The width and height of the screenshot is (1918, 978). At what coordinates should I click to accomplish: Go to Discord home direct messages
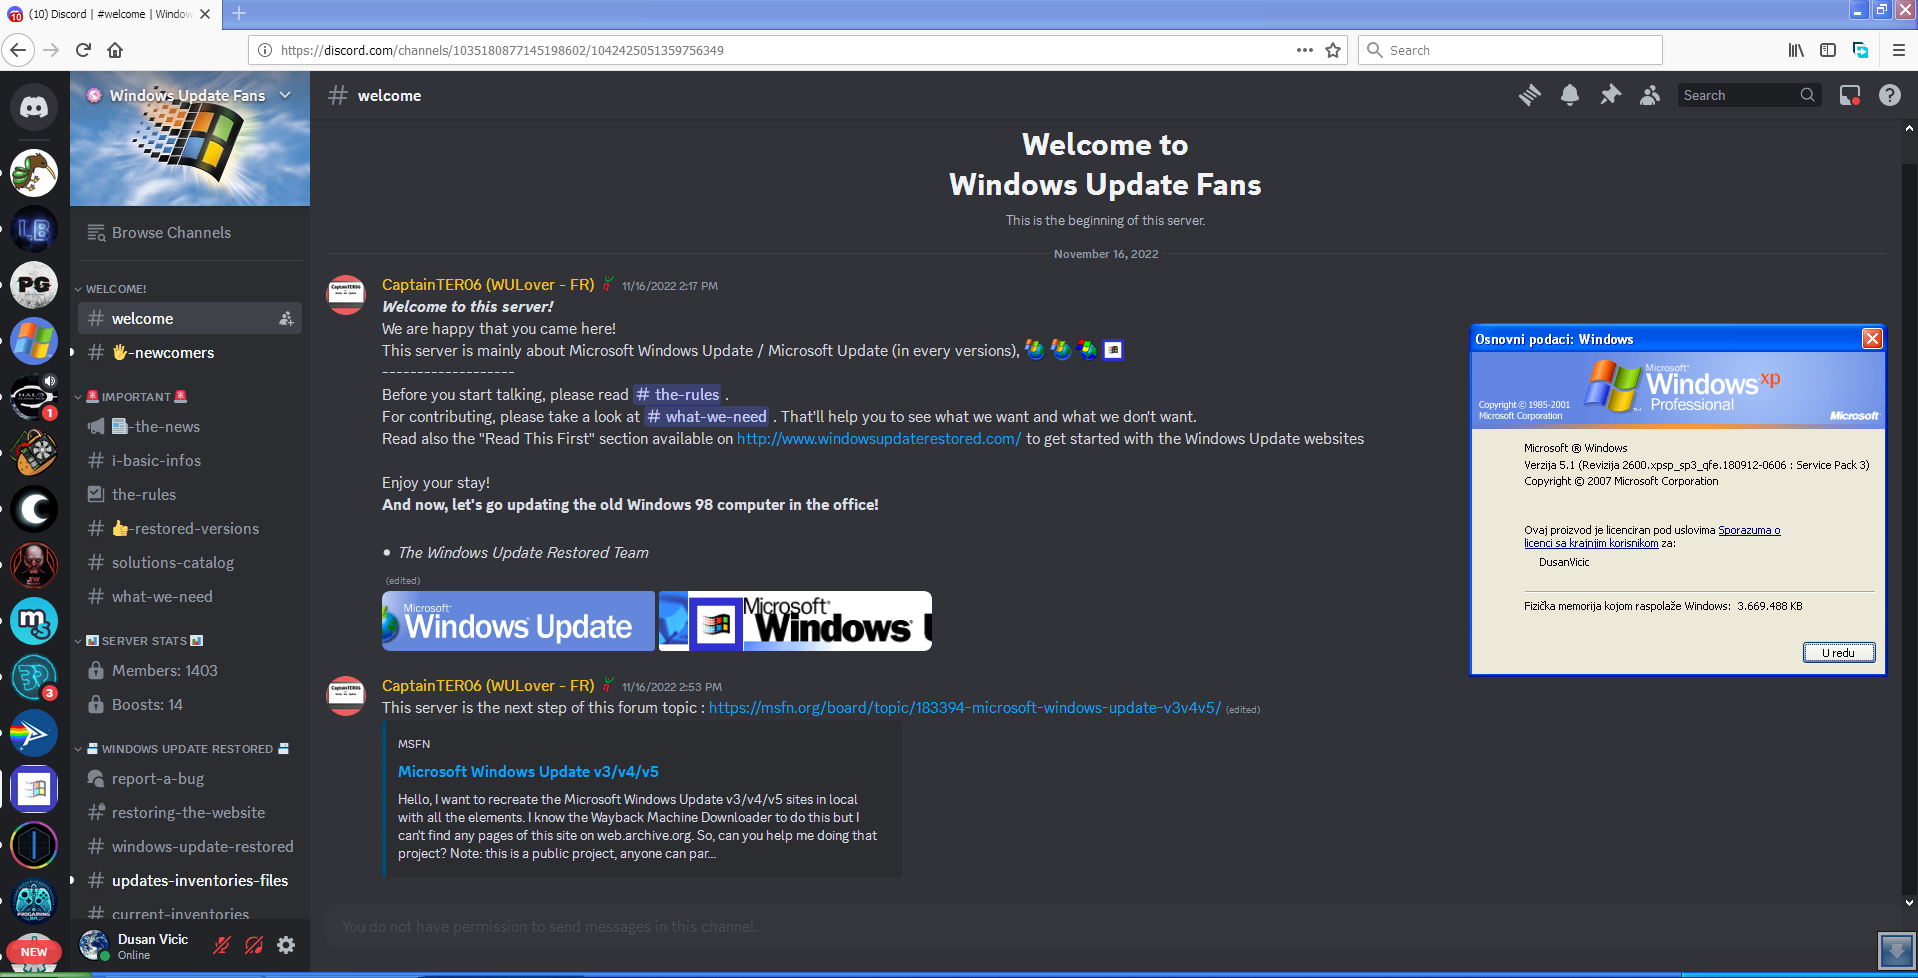pyautogui.click(x=34, y=107)
